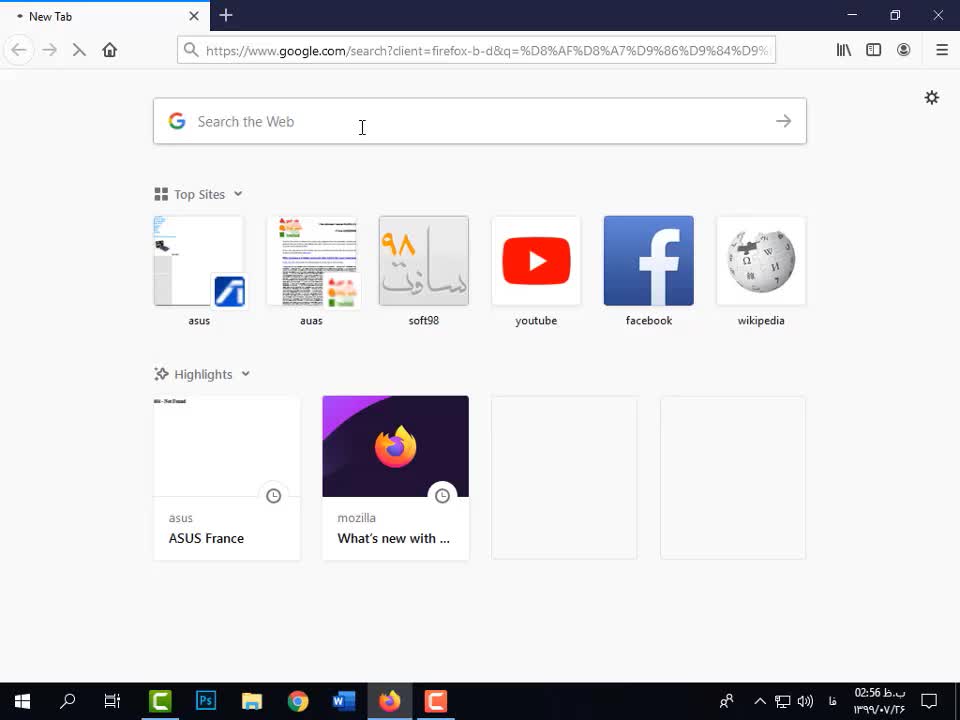Screen dimensions: 960x720
Task: Select the New Tab tab
Action: 100,16
